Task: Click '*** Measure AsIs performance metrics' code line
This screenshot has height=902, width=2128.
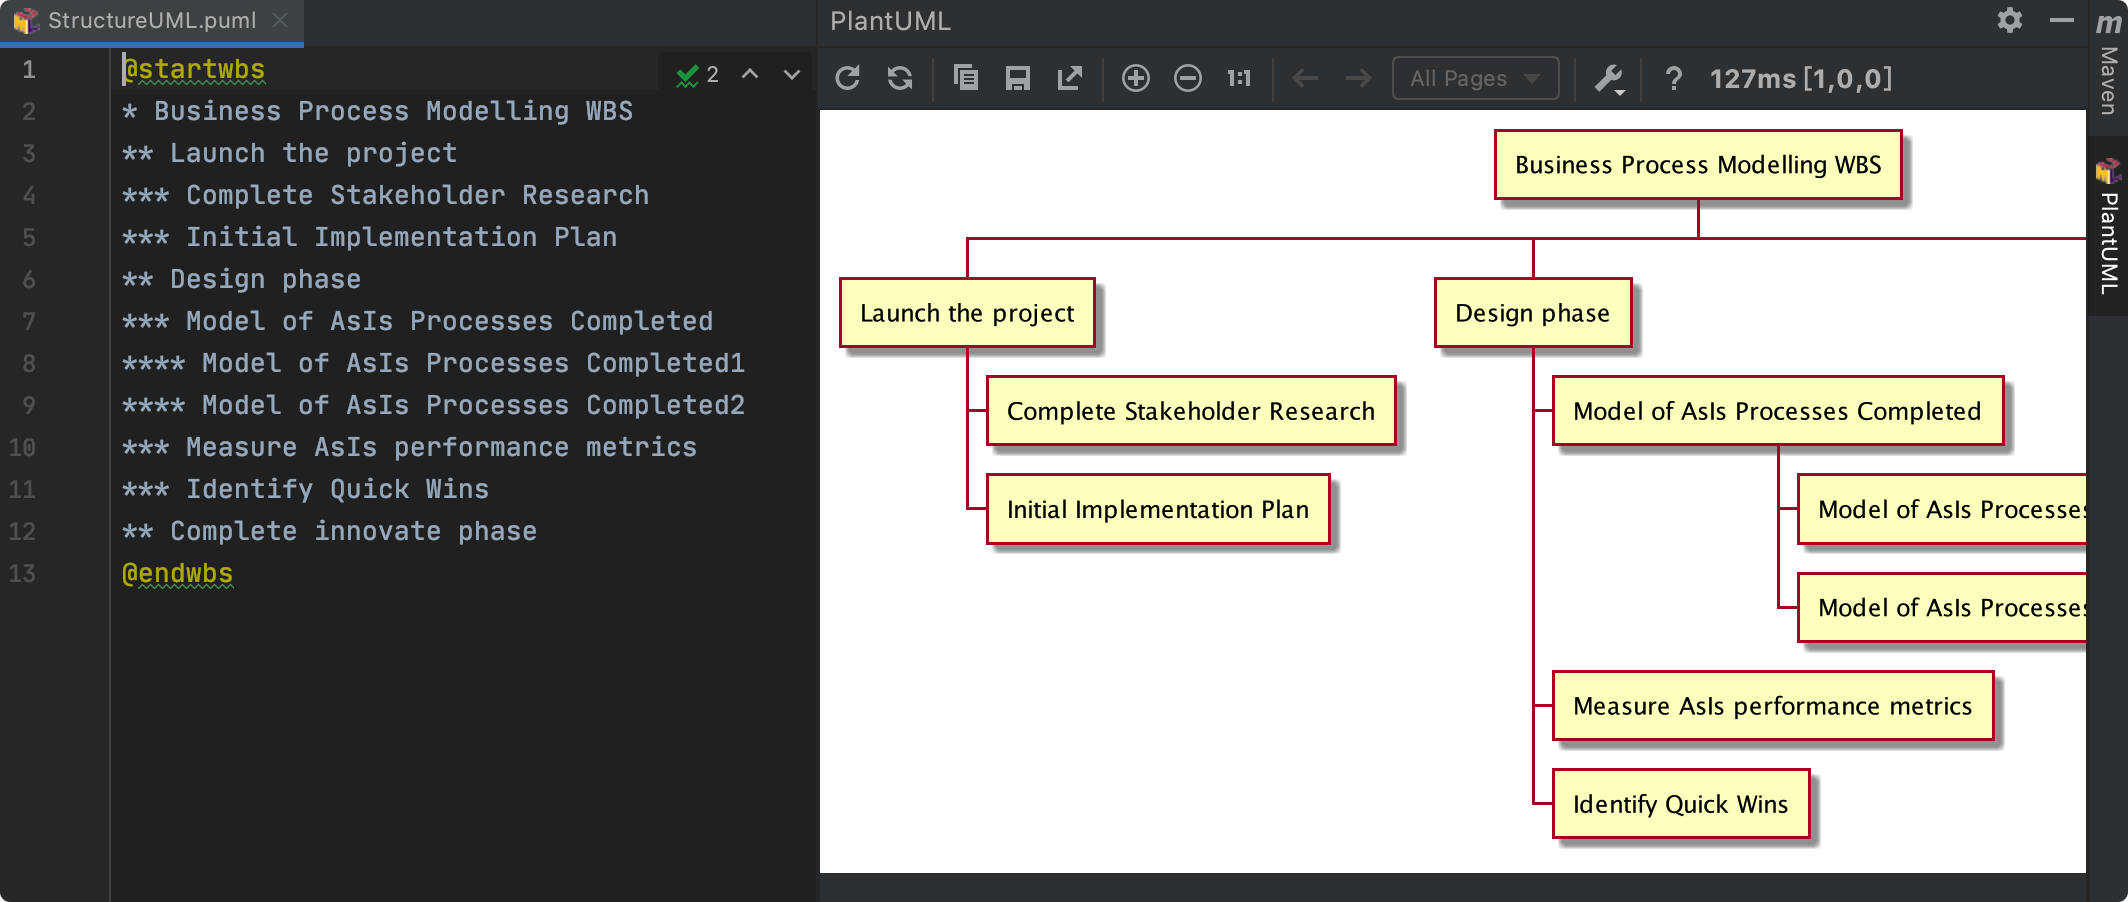Action: (x=409, y=447)
